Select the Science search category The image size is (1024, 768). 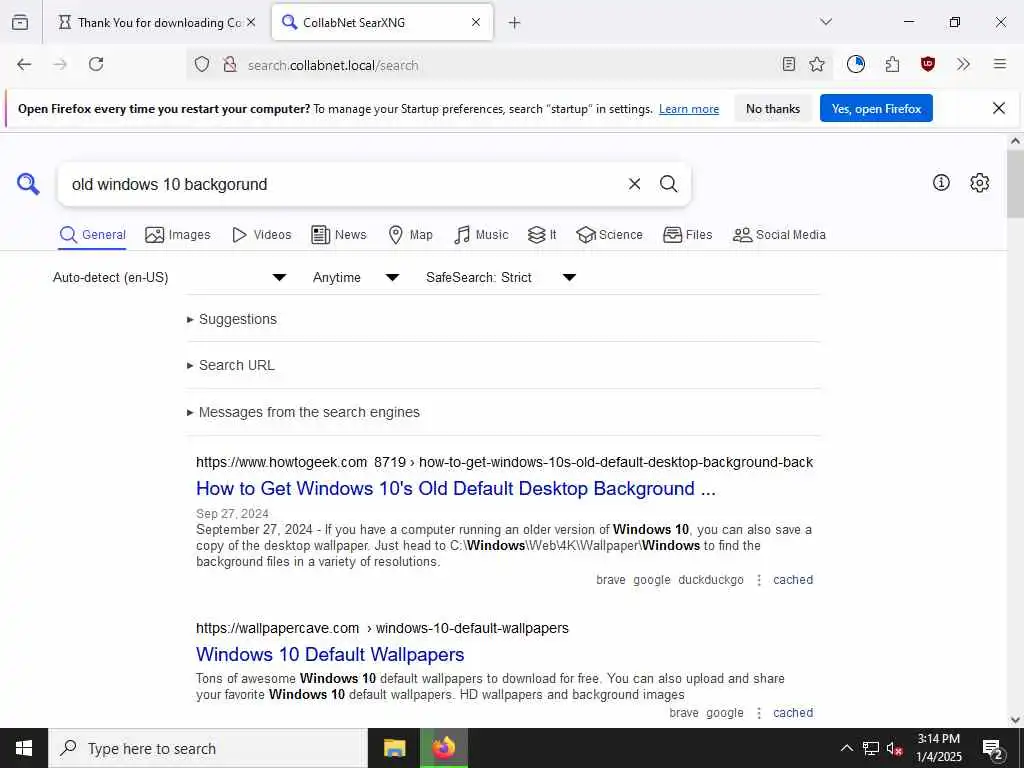pos(609,234)
